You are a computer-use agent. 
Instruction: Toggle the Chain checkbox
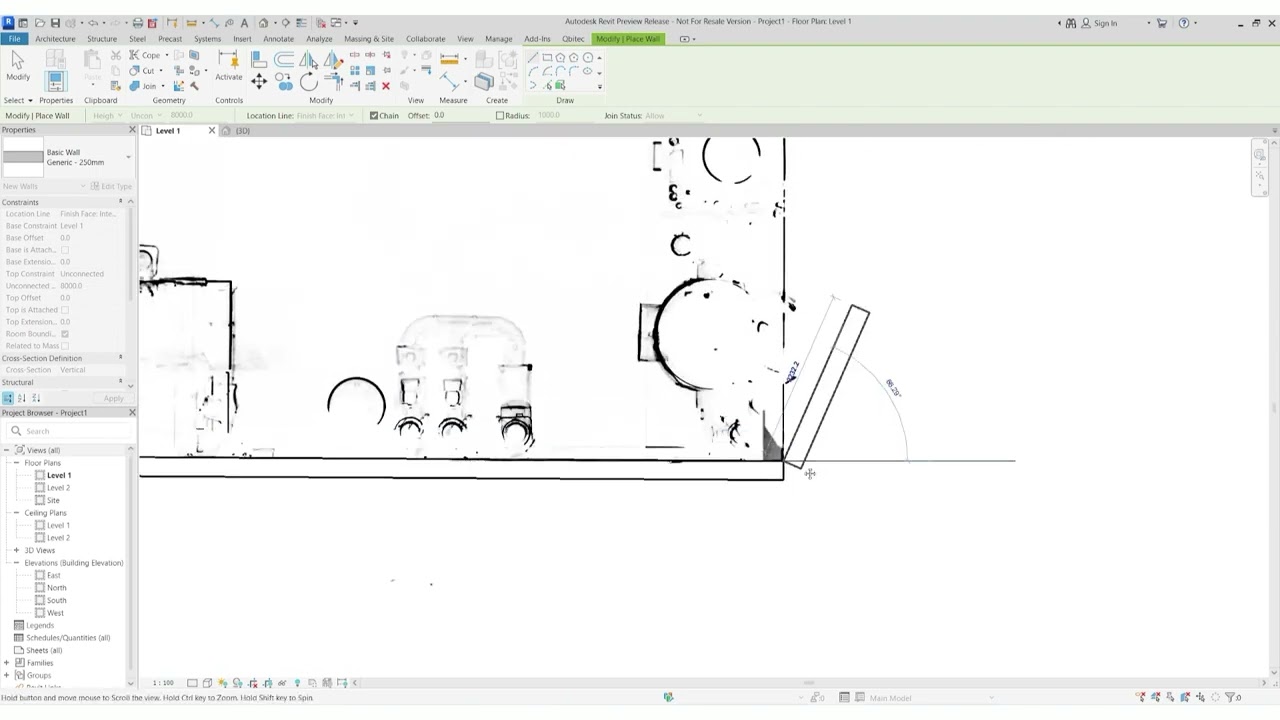(374, 116)
